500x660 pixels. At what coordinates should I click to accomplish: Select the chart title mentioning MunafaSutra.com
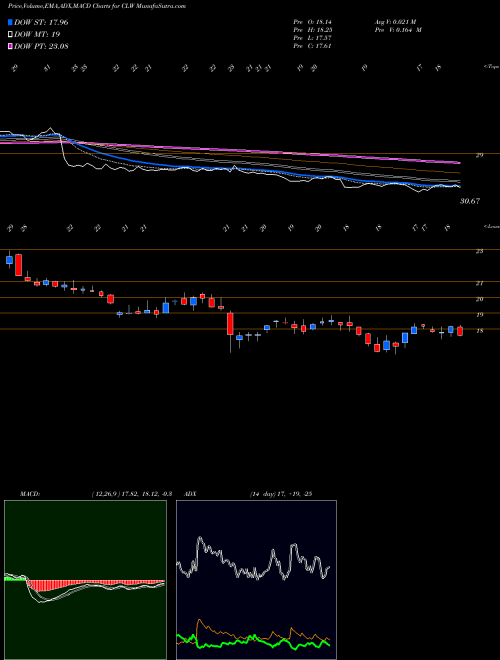pos(97,6)
